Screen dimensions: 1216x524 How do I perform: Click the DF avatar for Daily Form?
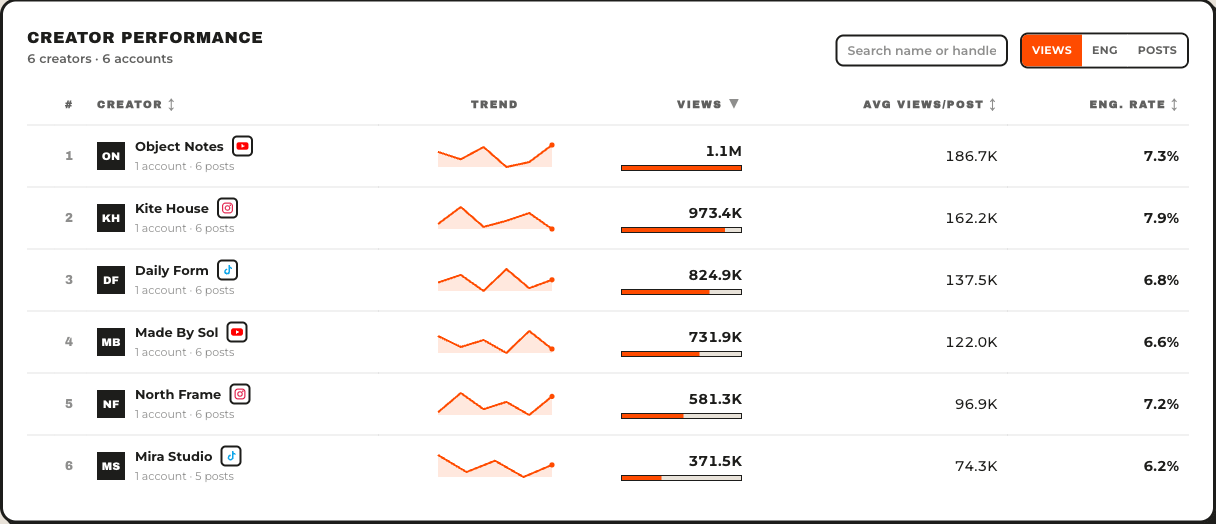(111, 280)
